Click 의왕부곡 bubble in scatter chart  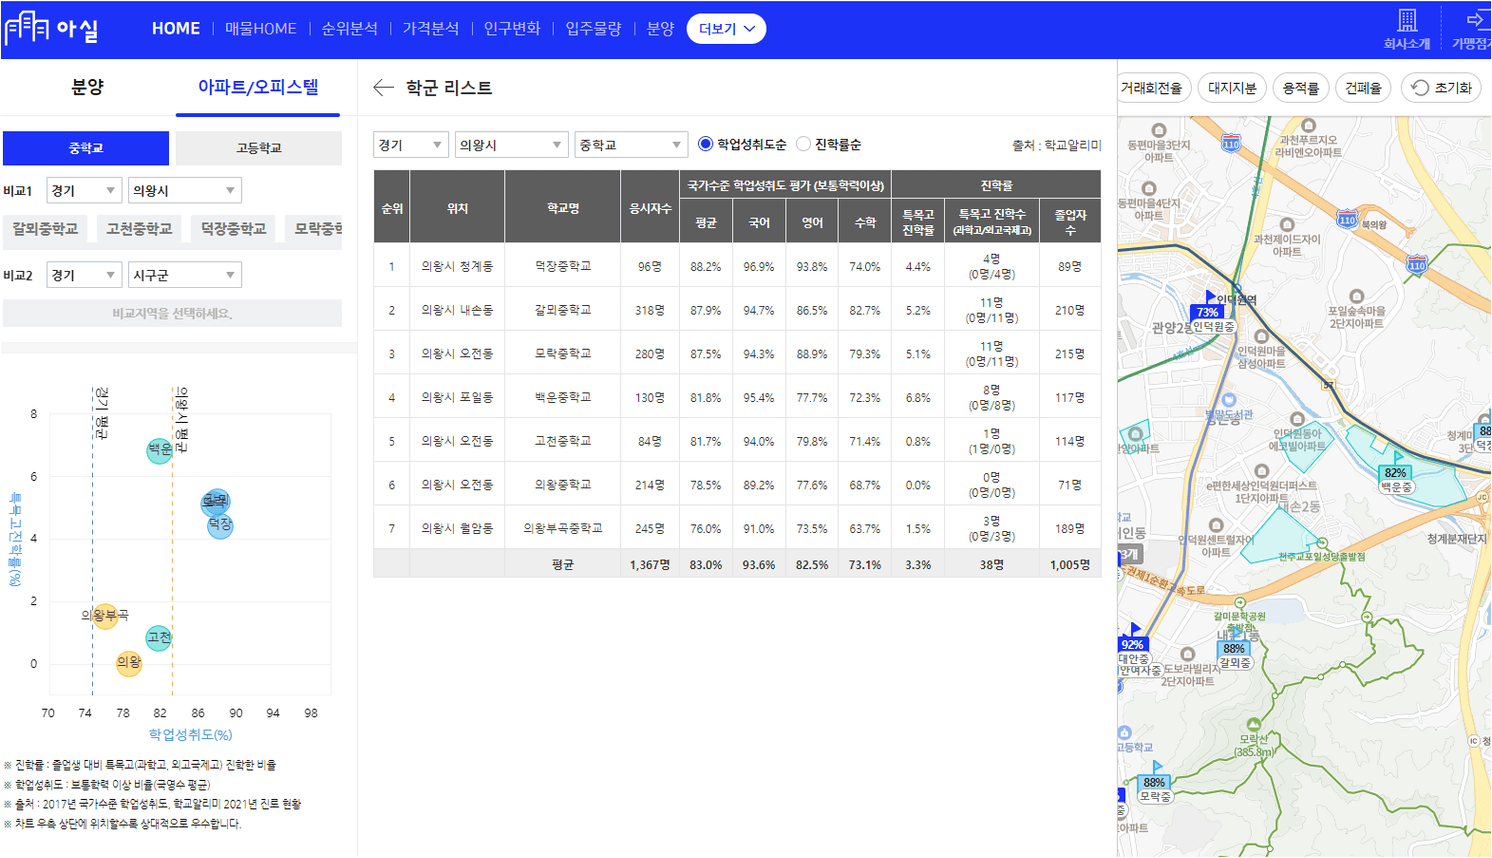click(105, 615)
